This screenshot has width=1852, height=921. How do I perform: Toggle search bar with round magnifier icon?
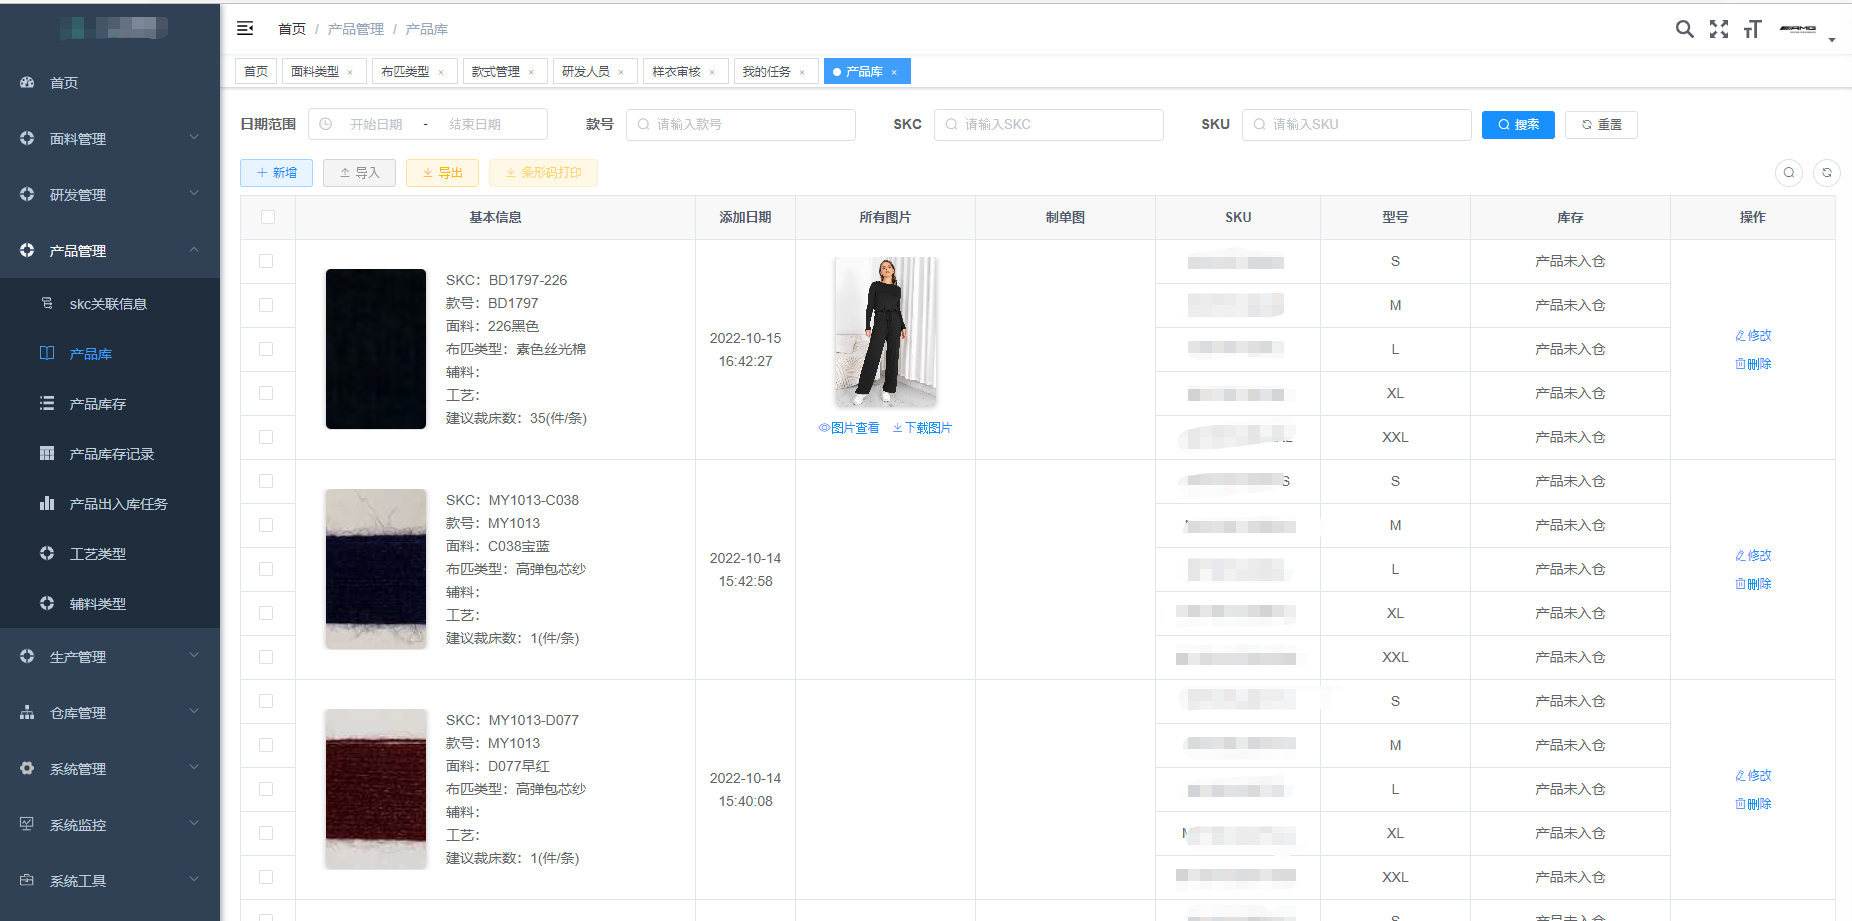1788,173
